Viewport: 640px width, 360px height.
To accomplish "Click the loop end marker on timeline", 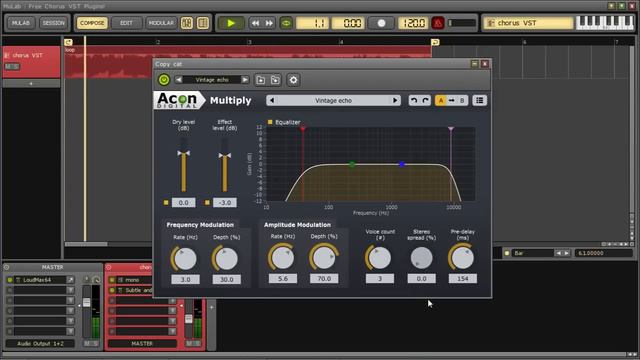I will tap(435, 42).
